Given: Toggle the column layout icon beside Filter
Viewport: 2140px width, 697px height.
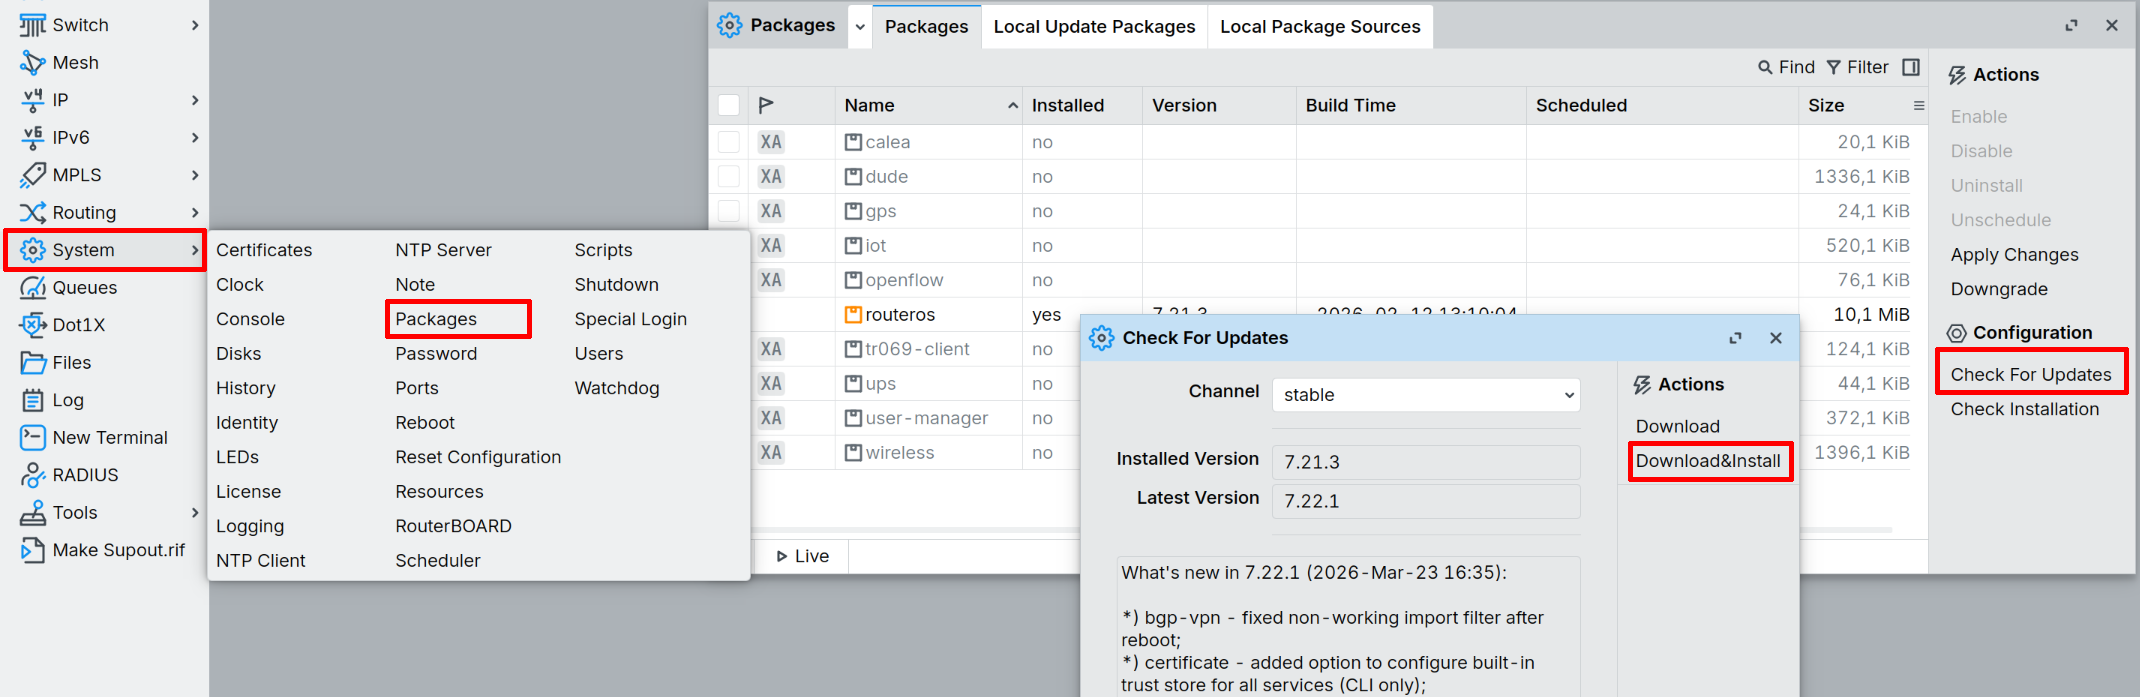Looking at the screenshot, I should pyautogui.click(x=1911, y=67).
